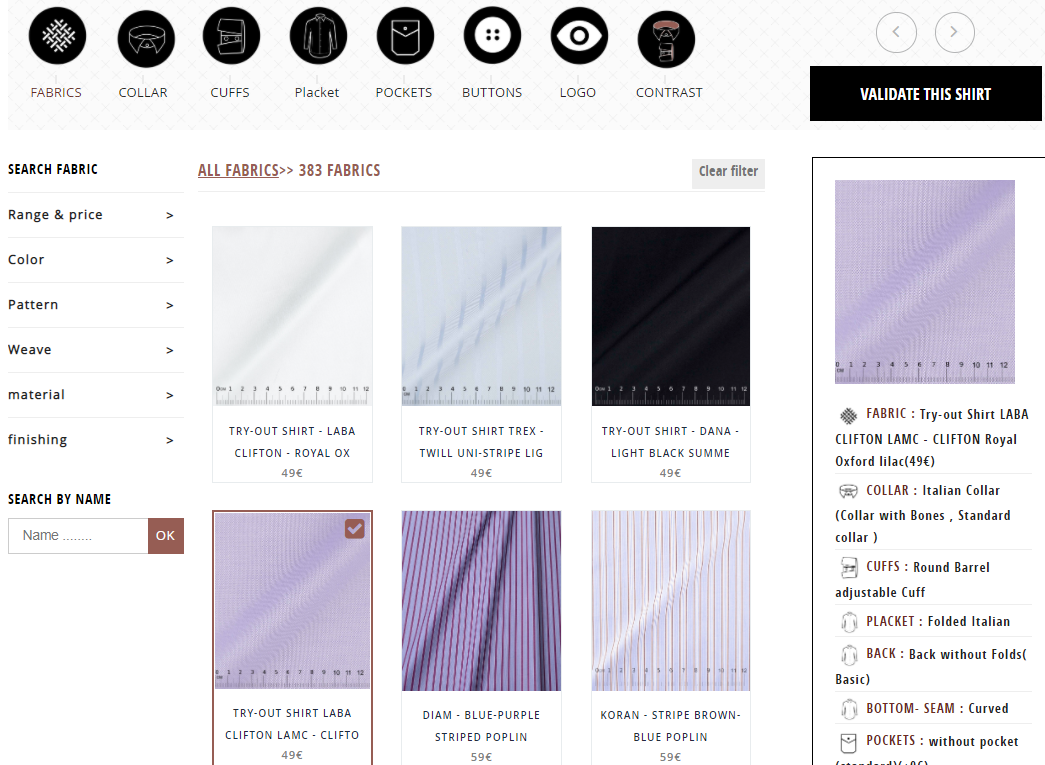The height and width of the screenshot is (765, 1045).
Task: Click the bottom-seam icon in summary
Action: coord(849,709)
